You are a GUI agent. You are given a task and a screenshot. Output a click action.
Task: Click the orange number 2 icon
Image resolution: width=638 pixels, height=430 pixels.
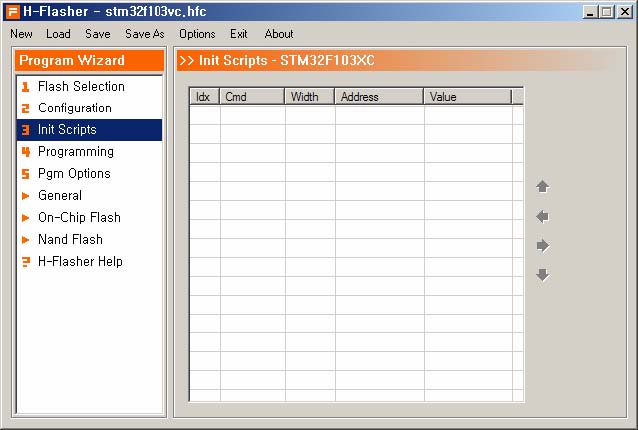point(25,108)
